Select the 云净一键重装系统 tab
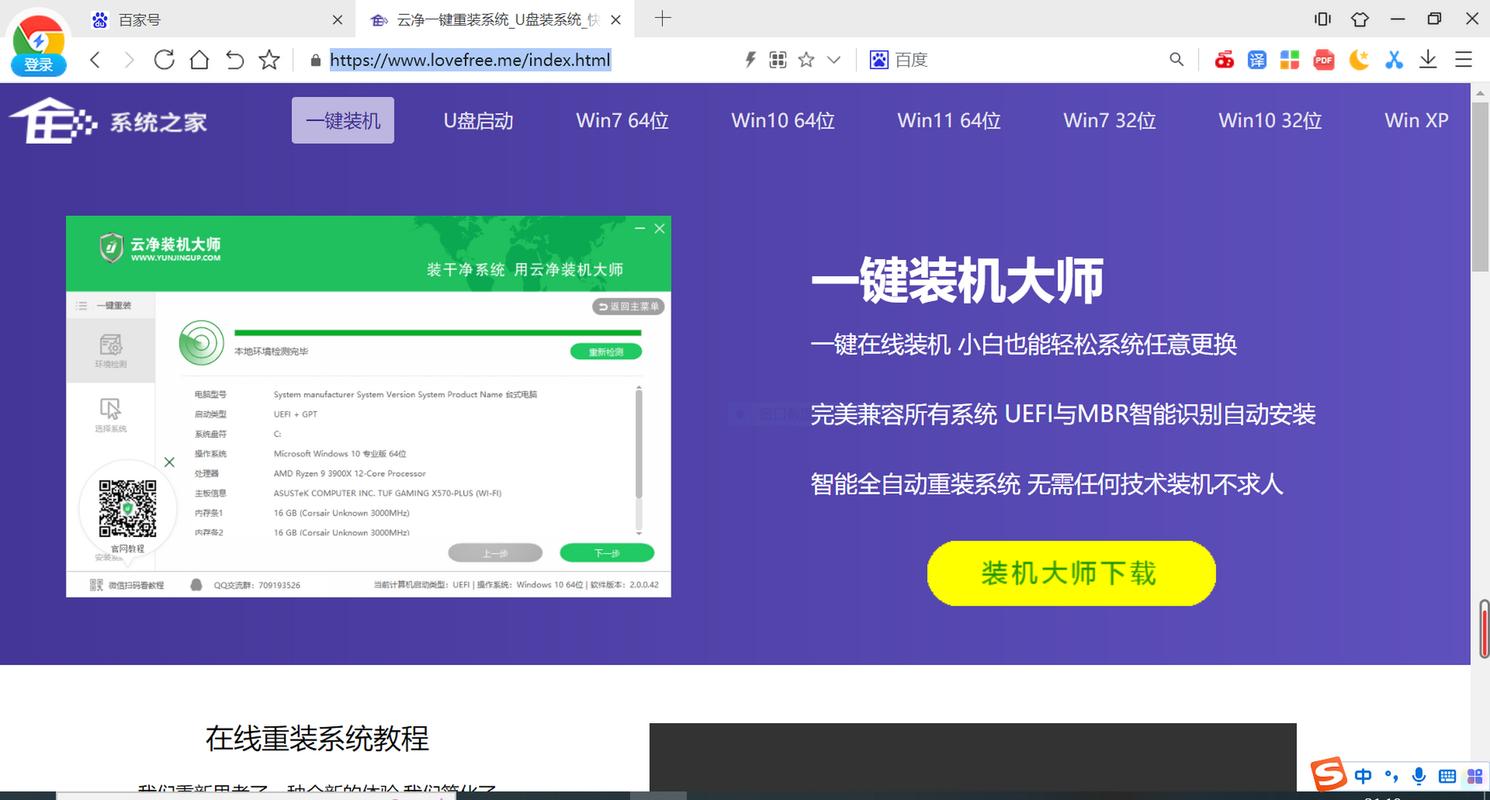Viewport: 1490px width, 800px height. 495,19
